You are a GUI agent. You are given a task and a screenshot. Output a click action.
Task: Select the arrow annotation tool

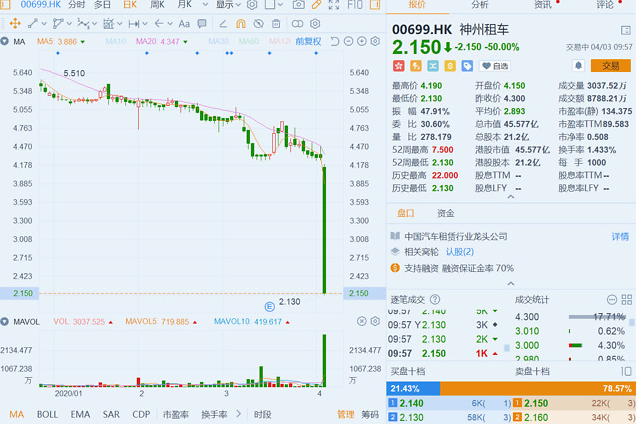click(x=159, y=24)
